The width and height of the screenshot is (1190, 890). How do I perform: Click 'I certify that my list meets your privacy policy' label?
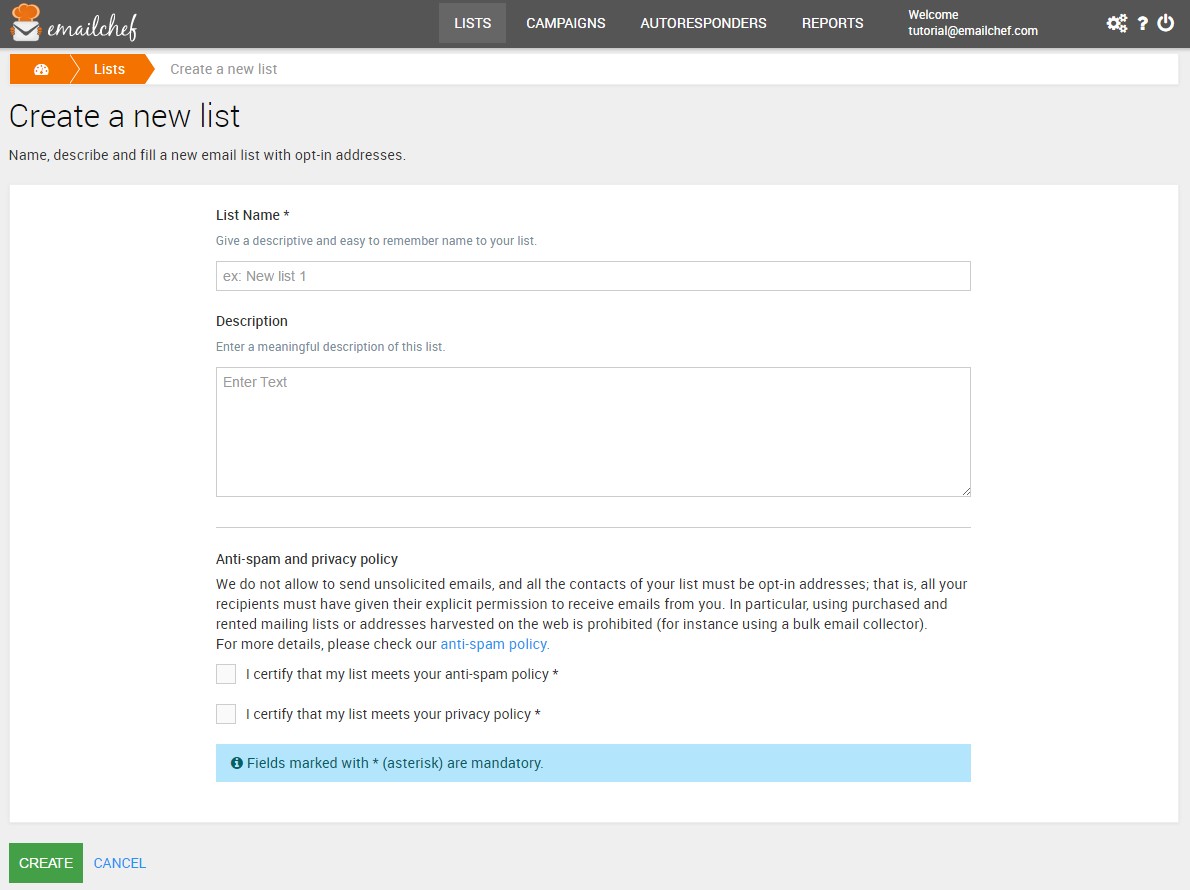coord(393,715)
